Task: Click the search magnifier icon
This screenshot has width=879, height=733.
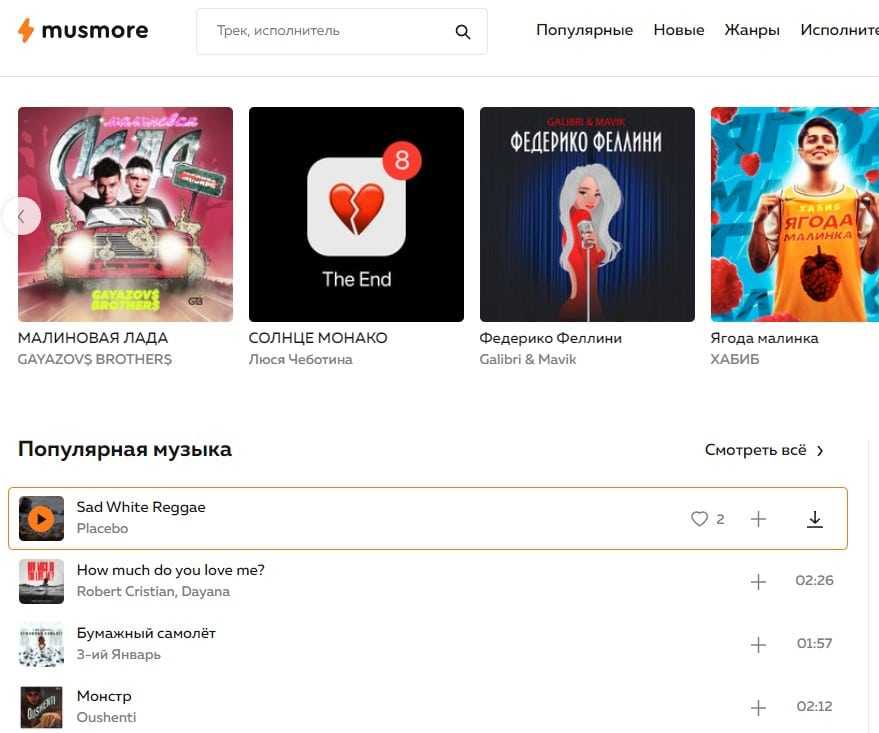Action: coord(462,32)
